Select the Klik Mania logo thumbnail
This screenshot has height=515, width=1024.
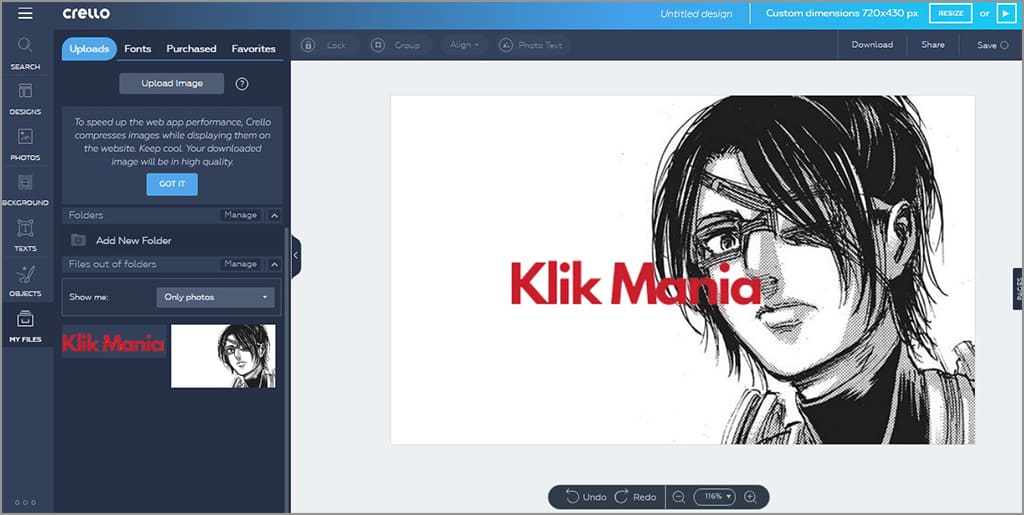click(x=114, y=342)
